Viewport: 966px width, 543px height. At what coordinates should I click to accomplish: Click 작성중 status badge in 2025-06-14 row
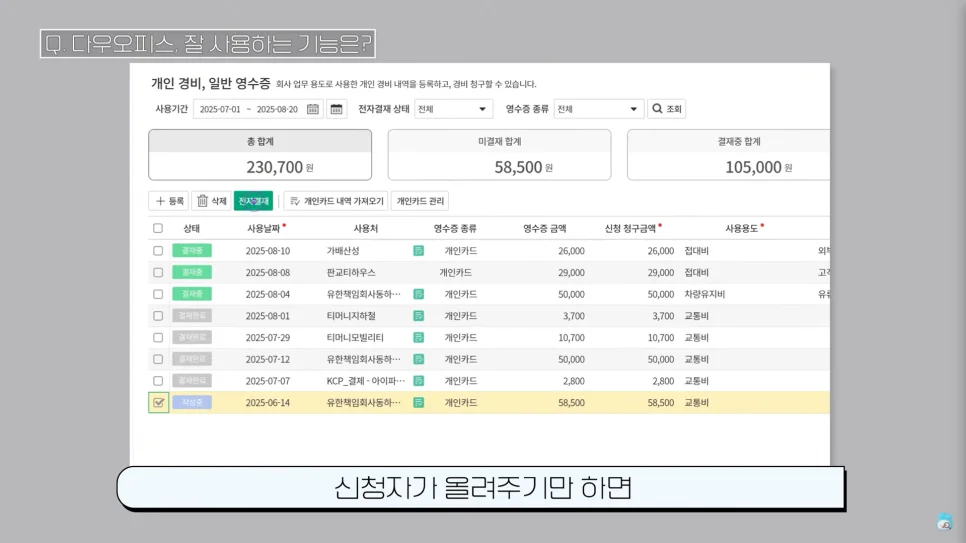coord(192,402)
